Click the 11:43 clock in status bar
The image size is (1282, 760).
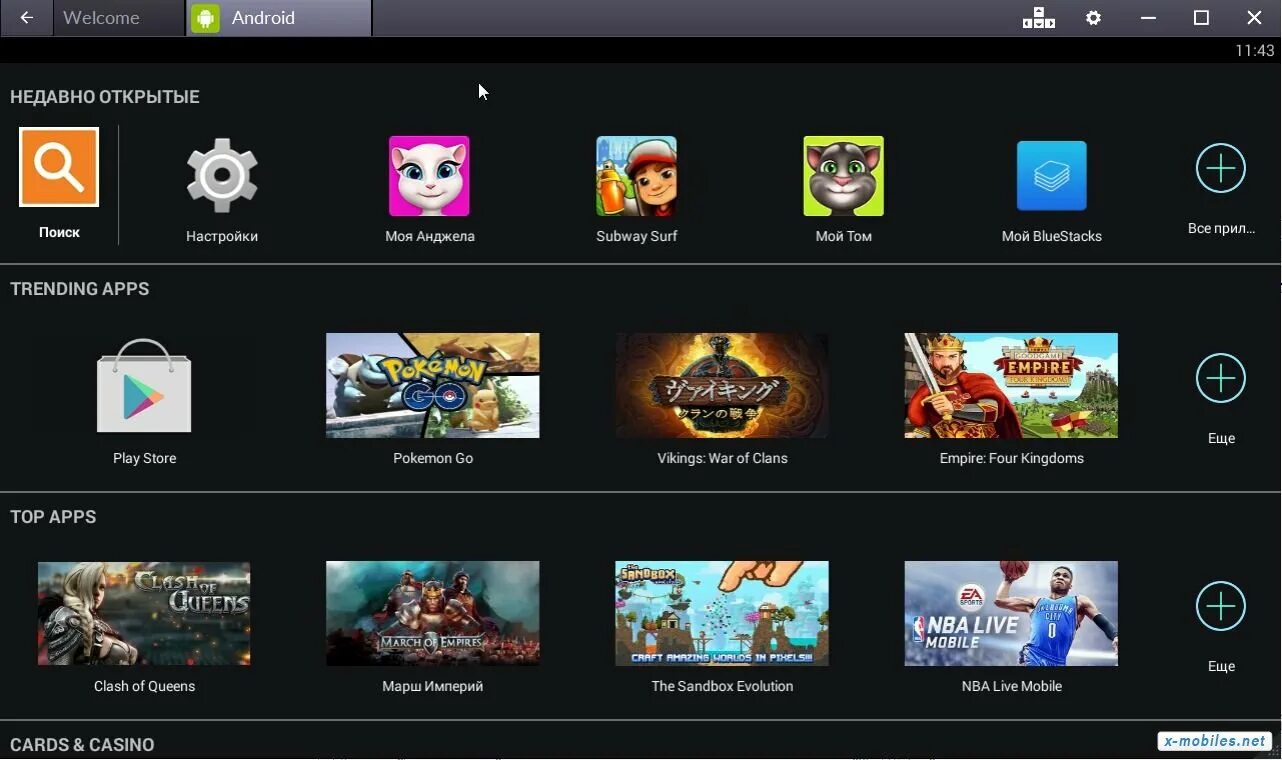click(1254, 50)
